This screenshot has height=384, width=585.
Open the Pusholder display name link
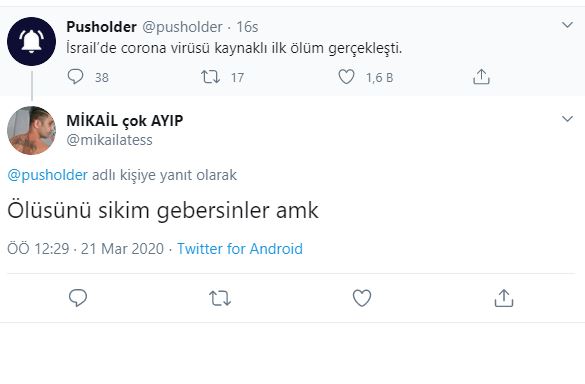[101, 27]
